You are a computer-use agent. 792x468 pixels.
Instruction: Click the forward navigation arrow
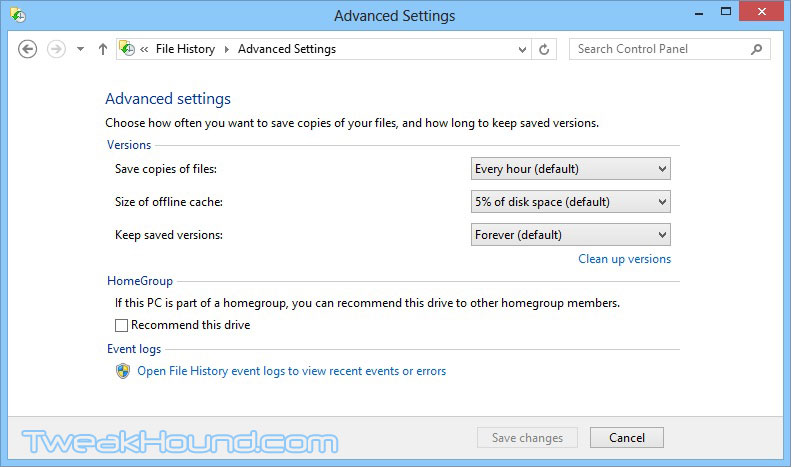click(56, 49)
